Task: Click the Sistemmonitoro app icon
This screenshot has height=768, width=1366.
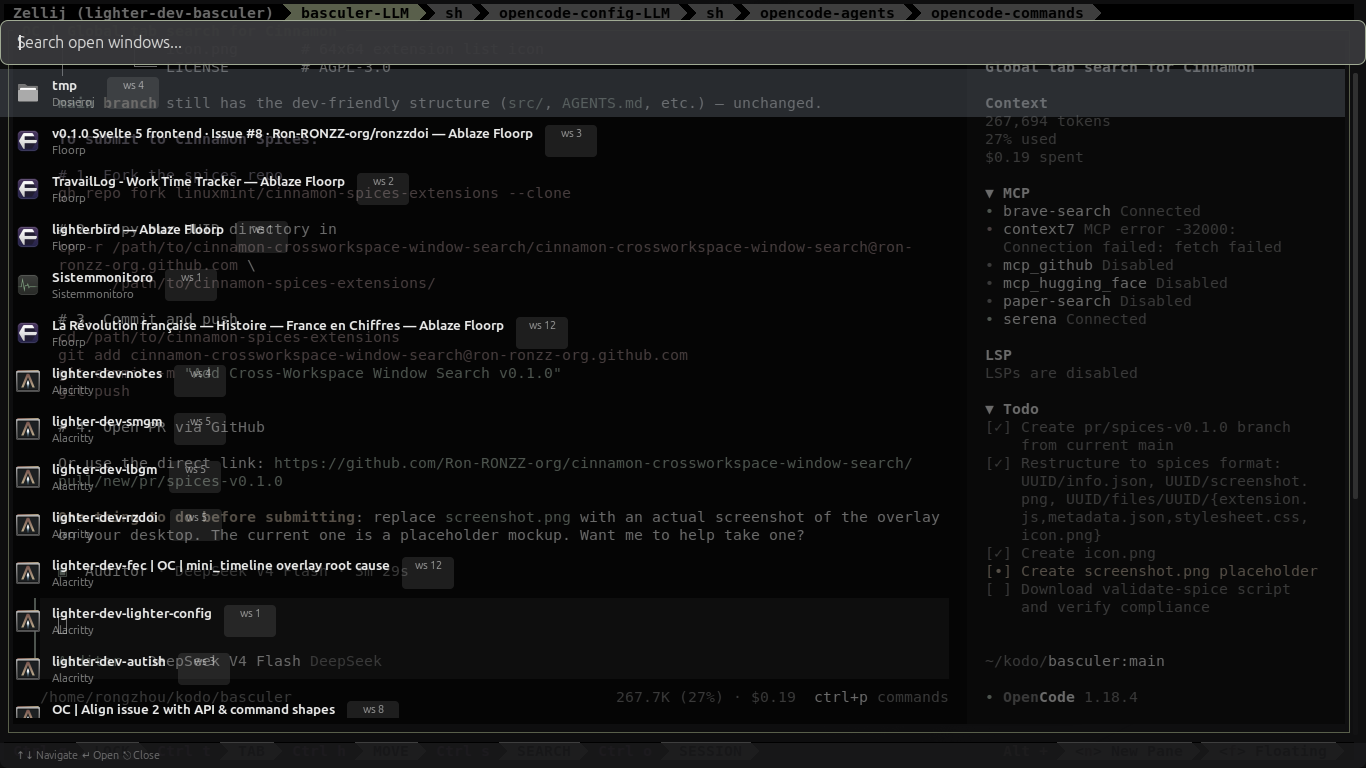Action: [28, 285]
